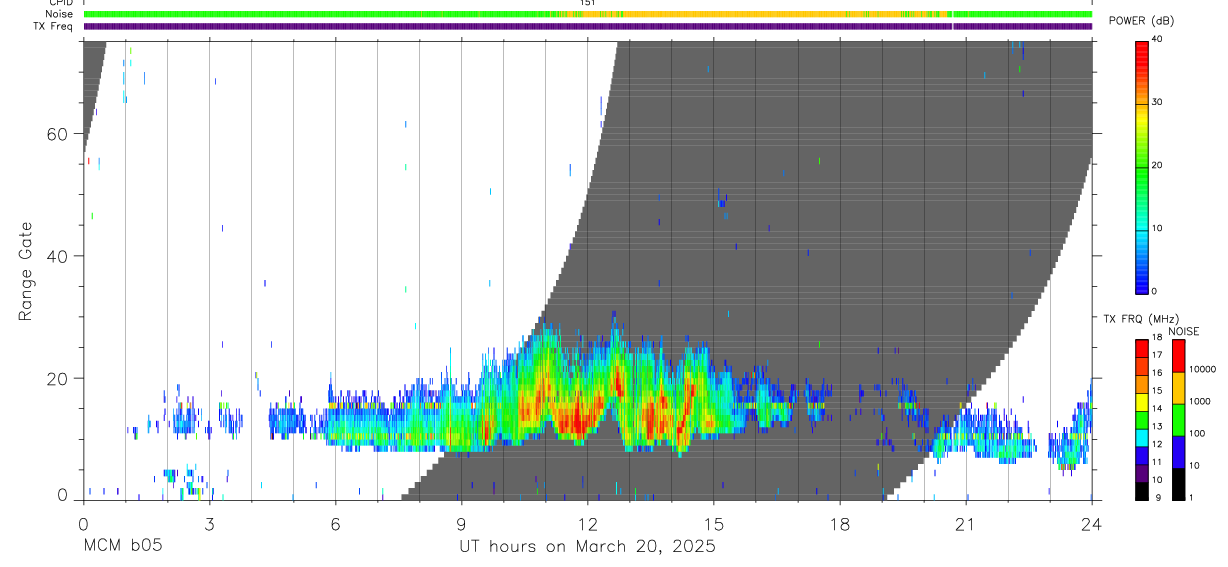Click the 40 label on POWER scale
This screenshot has width=1228, height=567.
[1158, 40]
